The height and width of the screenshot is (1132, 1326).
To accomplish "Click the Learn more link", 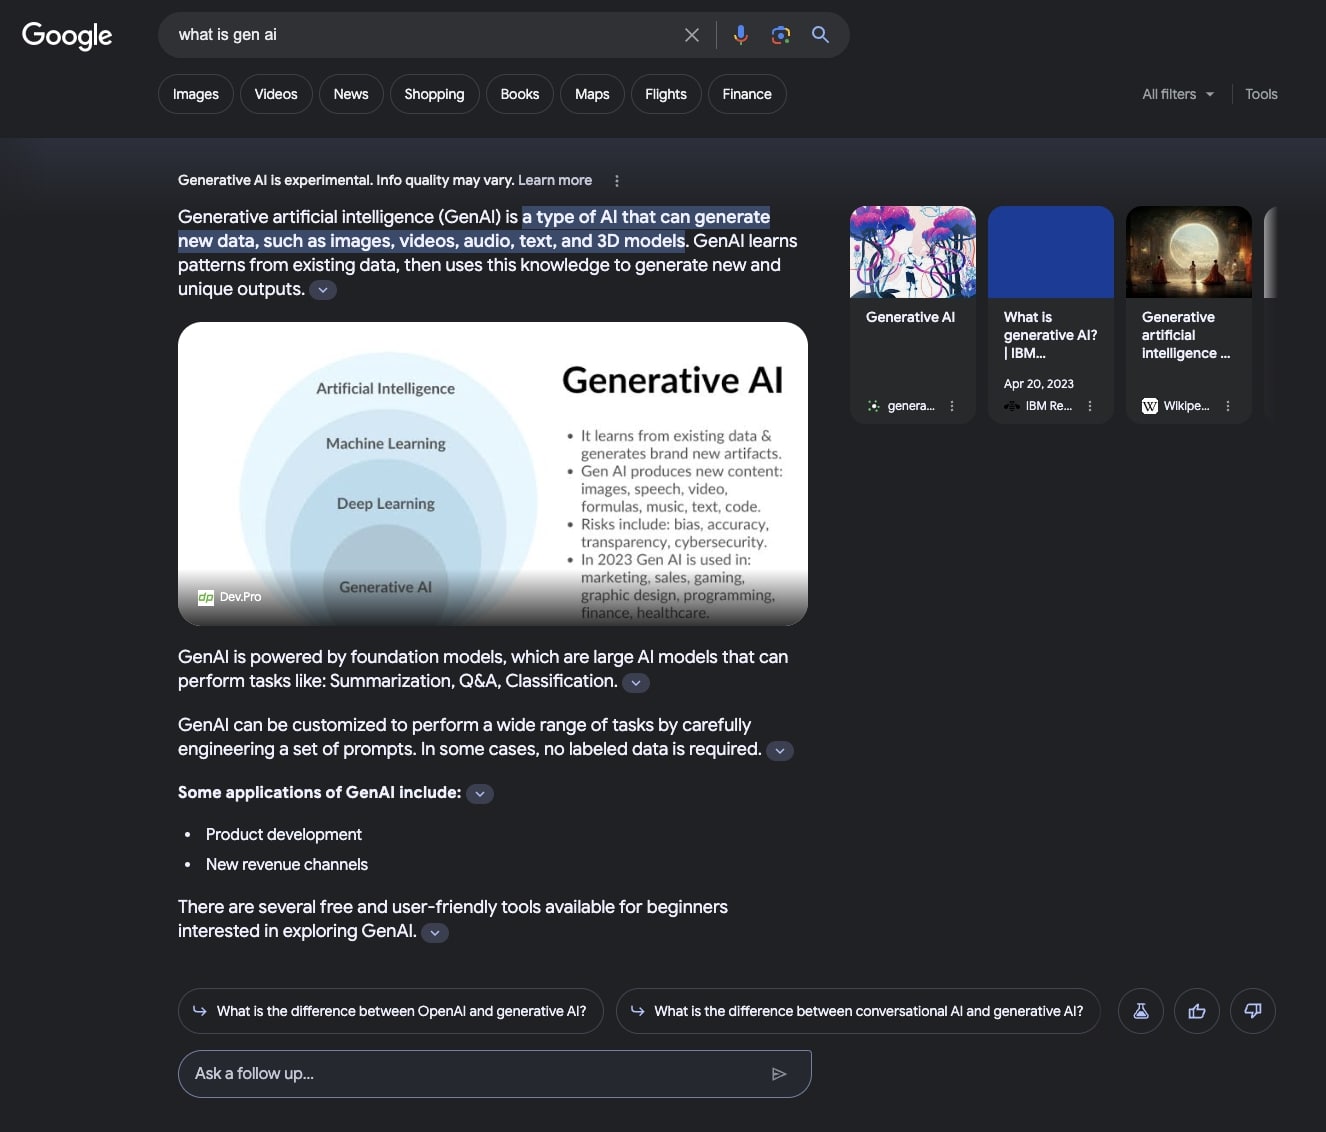I will [x=555, y=180].
